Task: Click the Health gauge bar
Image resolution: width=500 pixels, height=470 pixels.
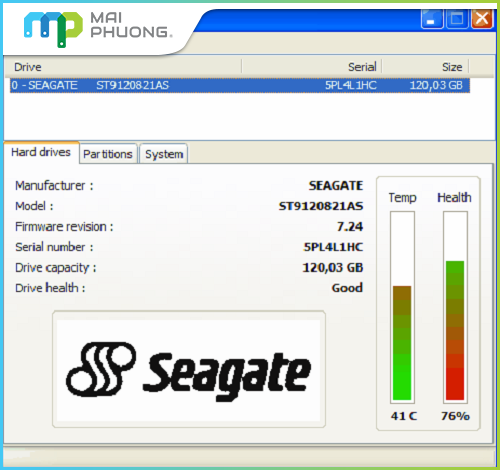Action: 455,307
